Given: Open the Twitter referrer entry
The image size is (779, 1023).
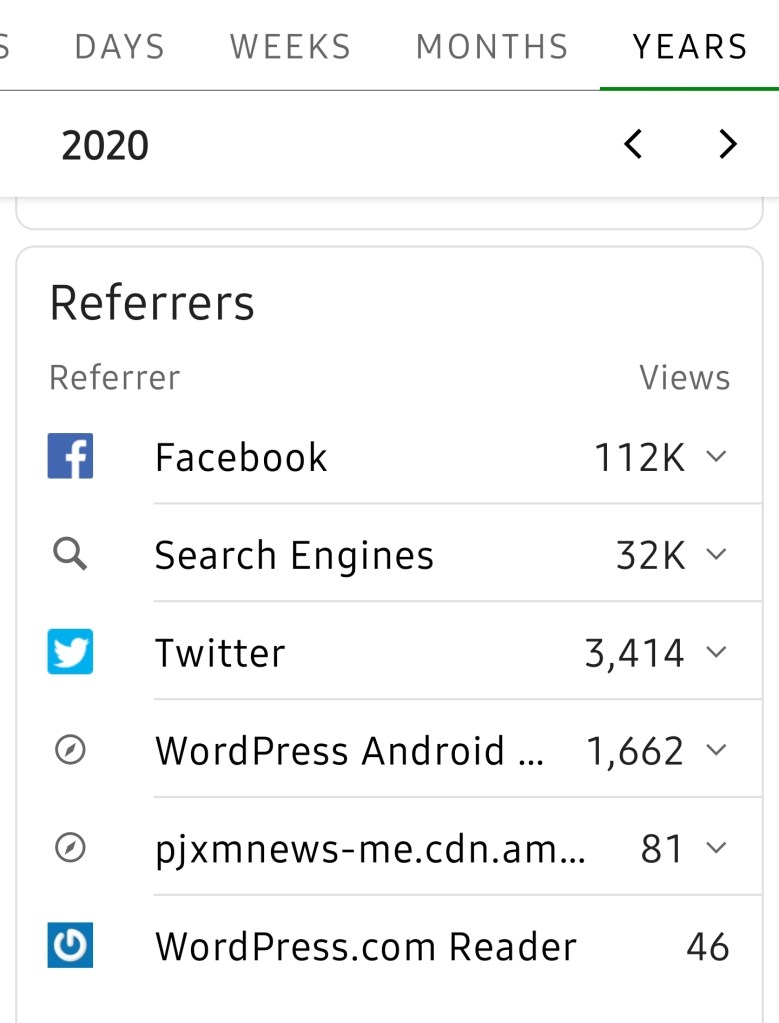Looking at the screenshot, I should click(x=220, y=653).
